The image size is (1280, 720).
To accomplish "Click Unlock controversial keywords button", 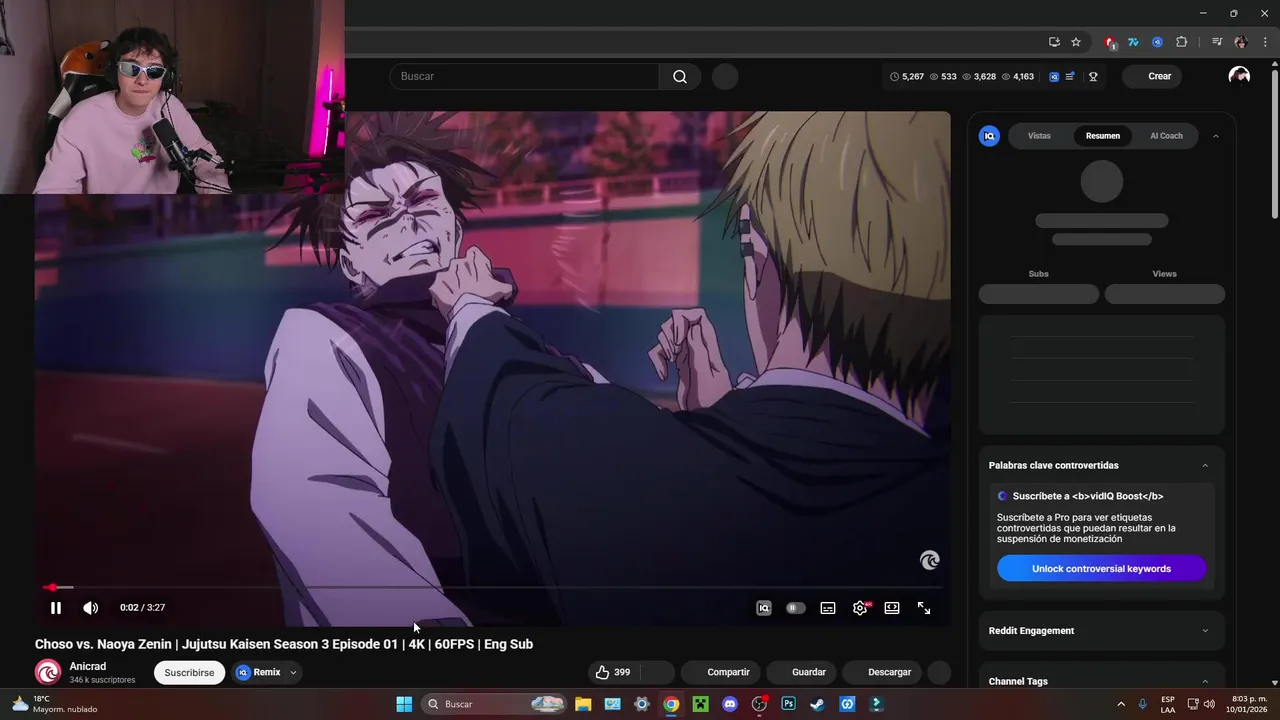I will (x=1101, y=569).
